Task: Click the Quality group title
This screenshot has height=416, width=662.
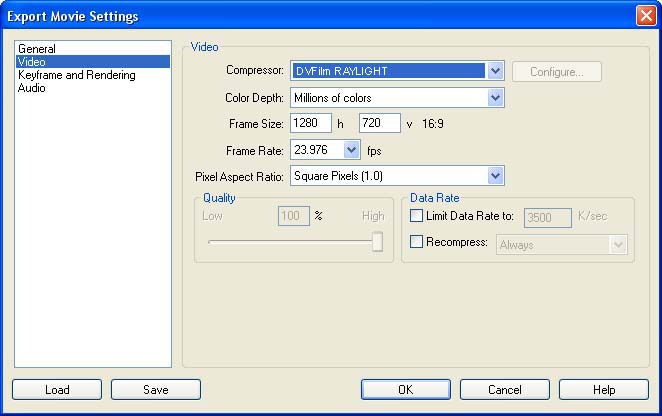Action: click(x=219, y=198)
